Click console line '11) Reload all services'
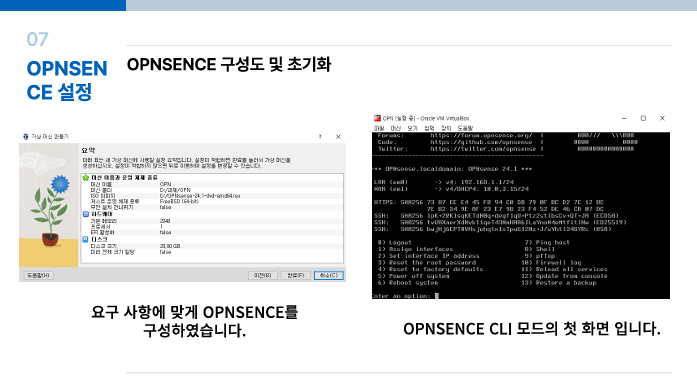Viewport: 697px width, 389px height. click(564, 269)
